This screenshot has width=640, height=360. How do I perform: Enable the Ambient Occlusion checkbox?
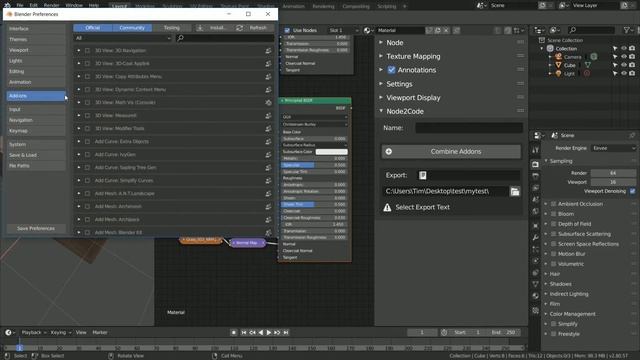click(553, 204)
